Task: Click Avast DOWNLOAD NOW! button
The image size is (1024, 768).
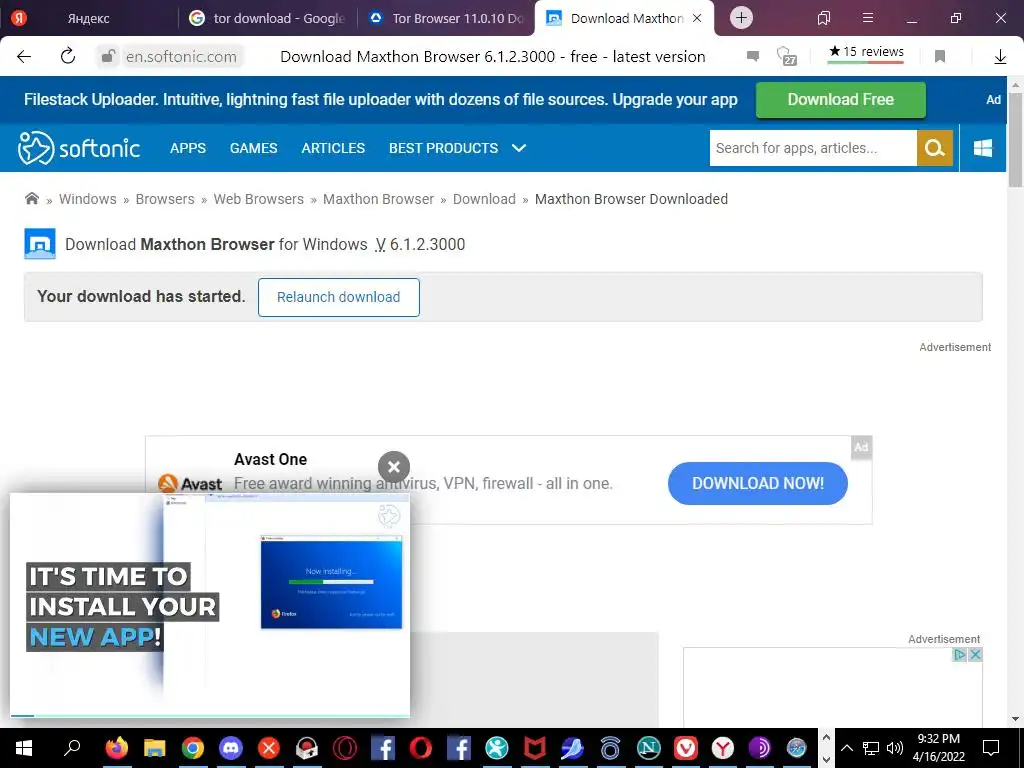Action: point(758,483)
